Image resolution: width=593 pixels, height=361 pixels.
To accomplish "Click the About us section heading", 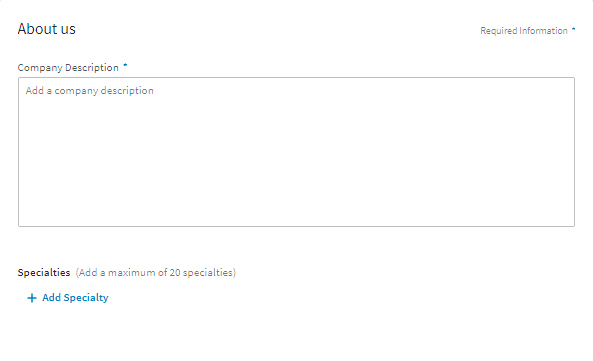I will pyautogui.click(x=47, y=29).
